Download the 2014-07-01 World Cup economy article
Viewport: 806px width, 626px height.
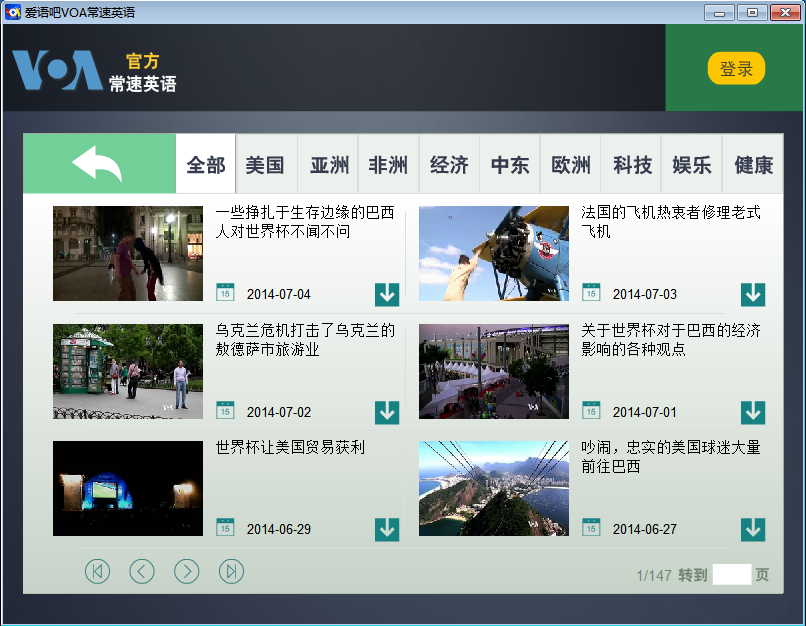753,412
